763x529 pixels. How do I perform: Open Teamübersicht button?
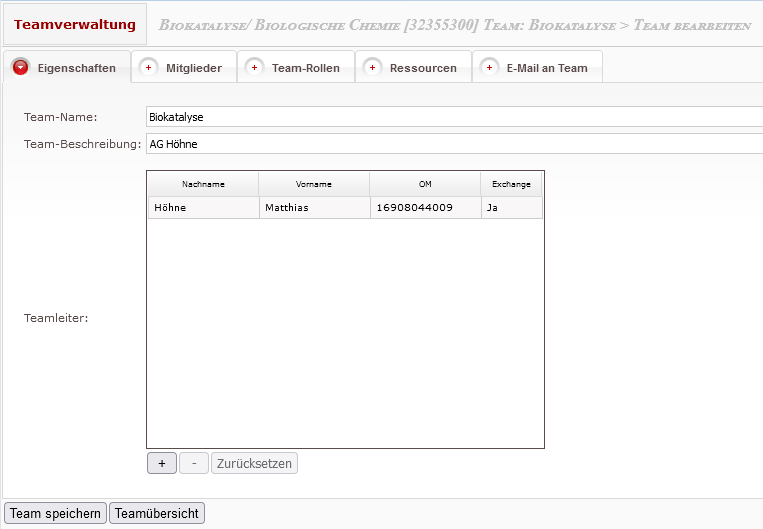pyautogui.click(x=157, y=513)
